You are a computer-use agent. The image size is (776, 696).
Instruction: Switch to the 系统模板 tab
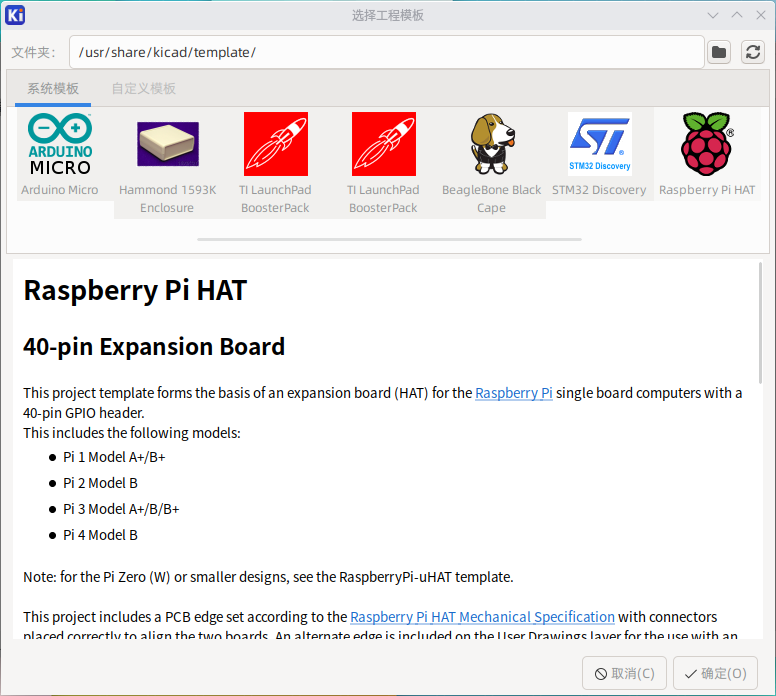(53, 88)
